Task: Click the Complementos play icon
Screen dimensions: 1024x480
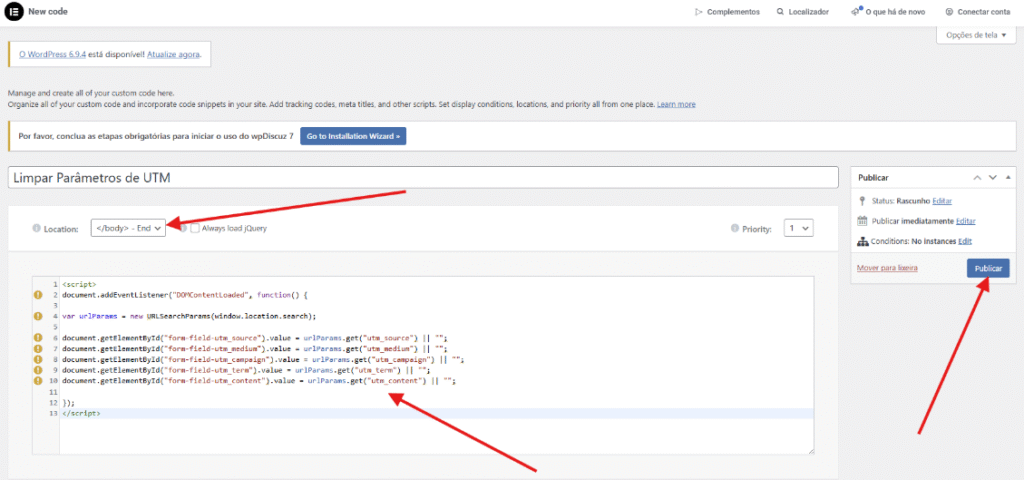Action: pyautogui.click(x=698, y=12)
